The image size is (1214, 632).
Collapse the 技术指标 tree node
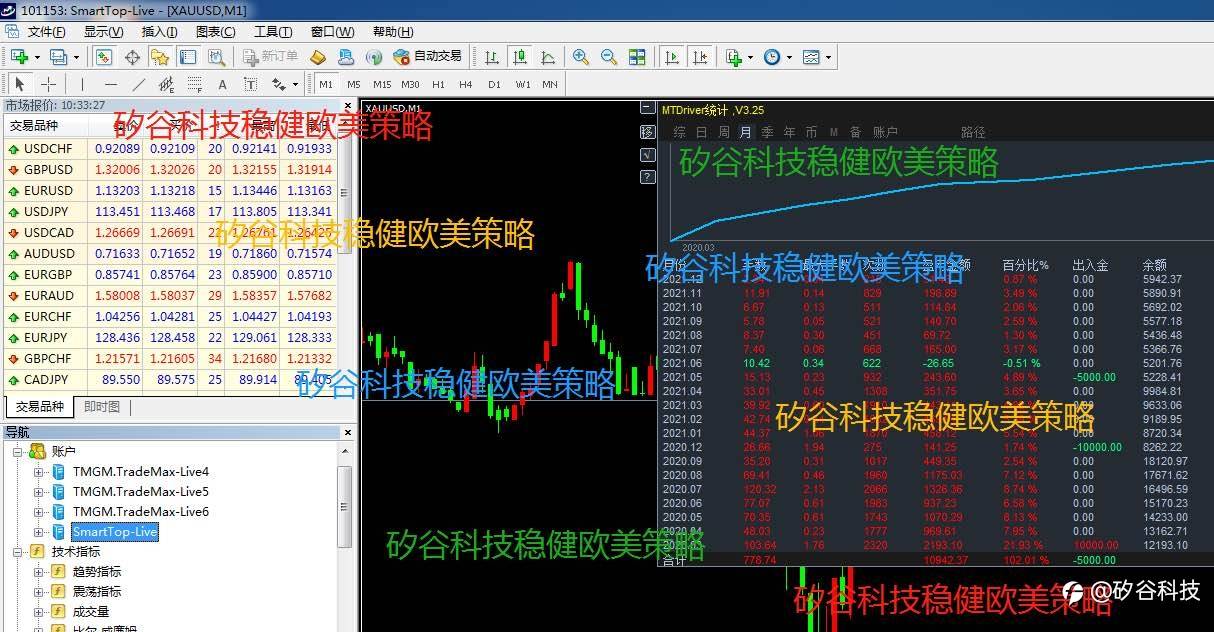tap(18, 552)
